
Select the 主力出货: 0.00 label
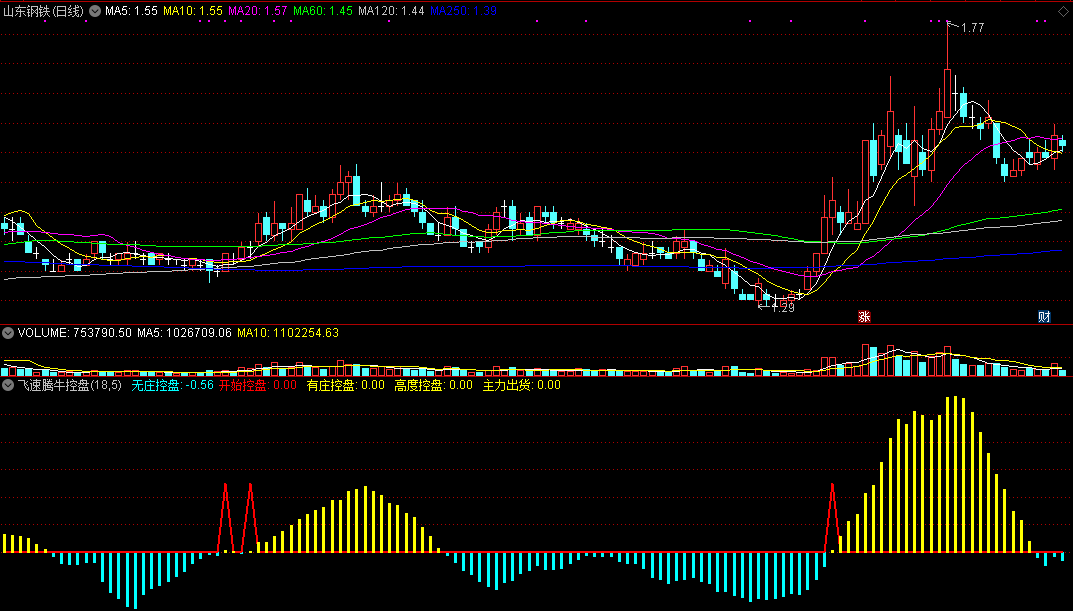(x=521, y=385)
